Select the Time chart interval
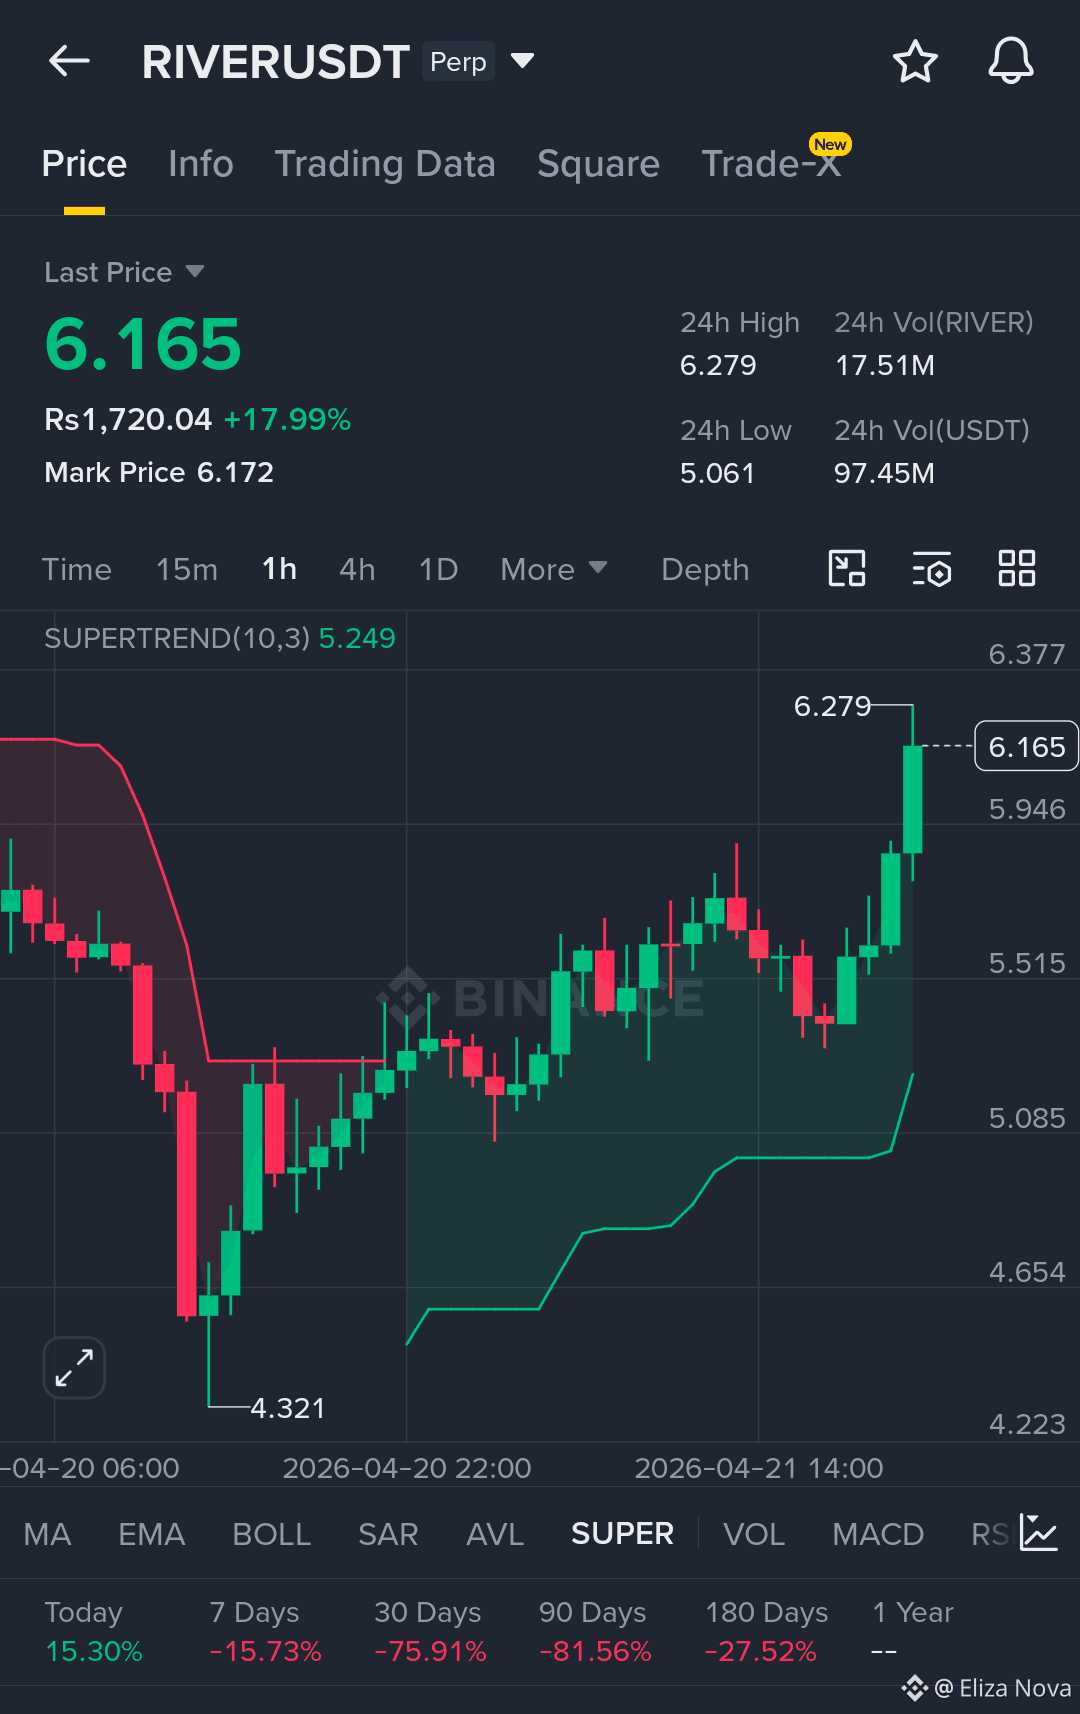 77,569
